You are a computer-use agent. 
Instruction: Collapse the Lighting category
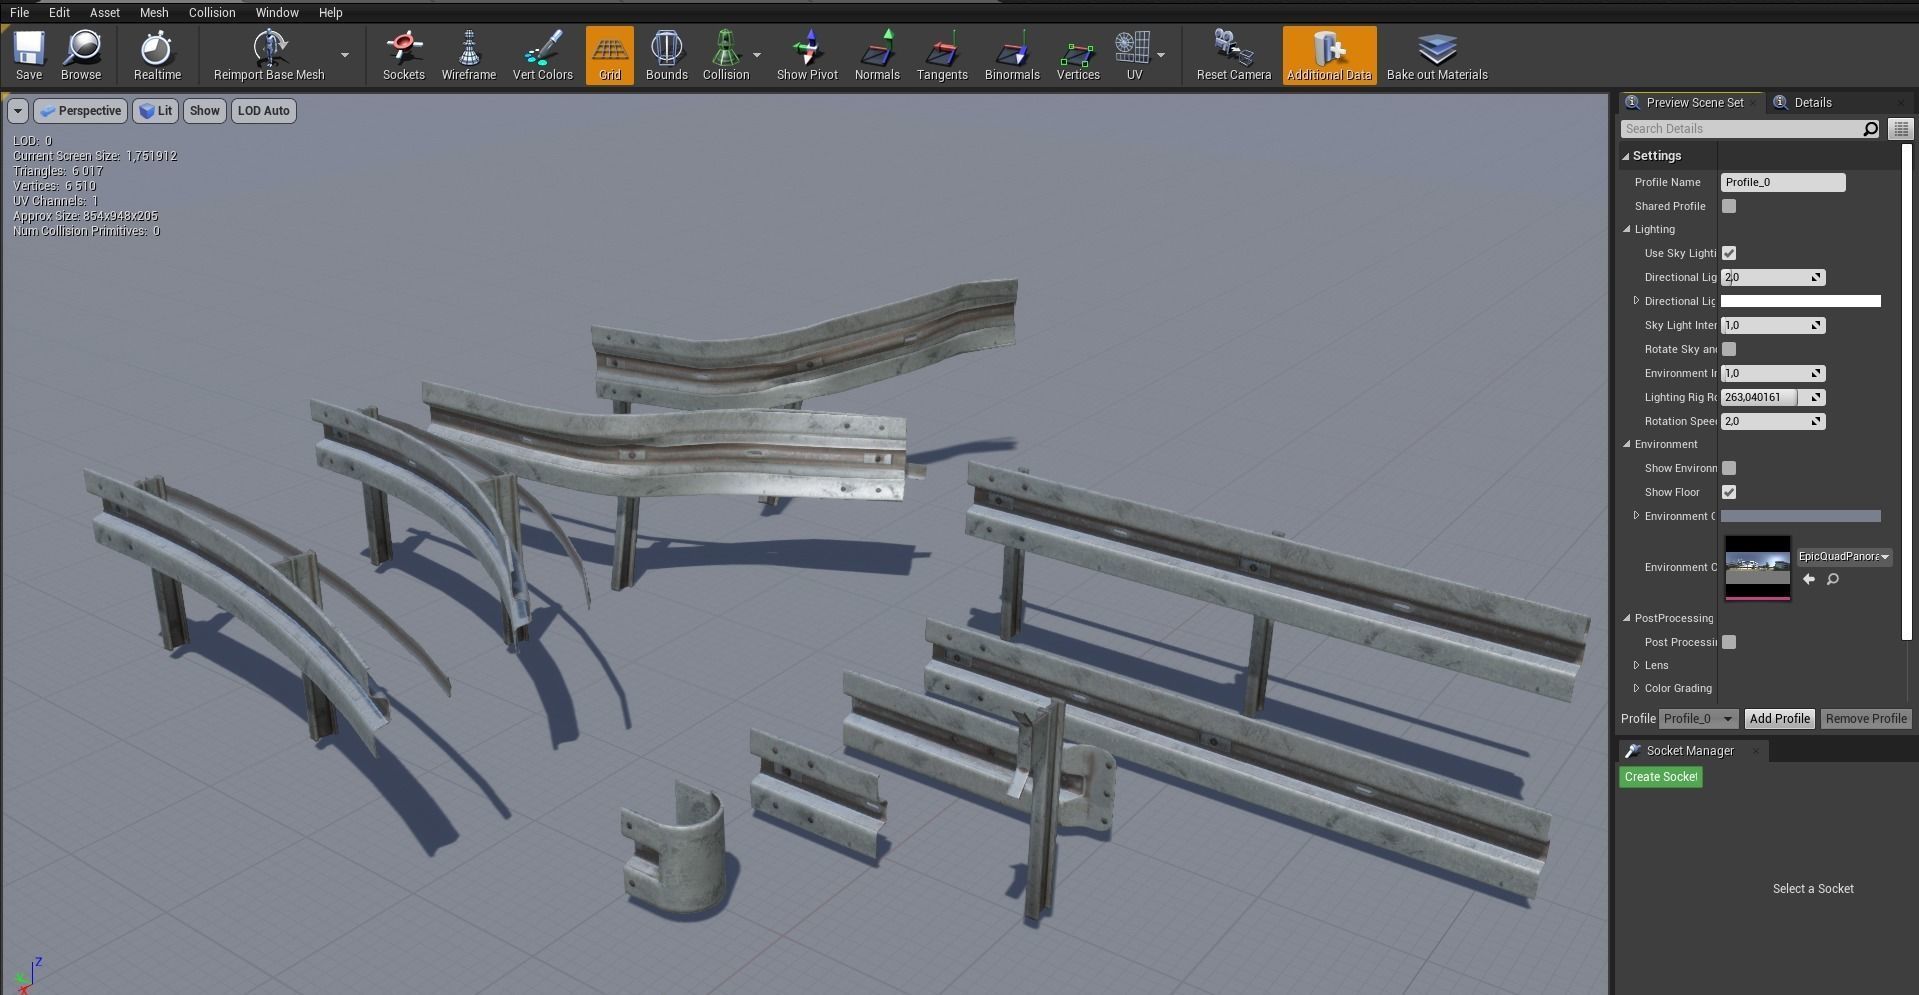click(x=1627, y=229)
